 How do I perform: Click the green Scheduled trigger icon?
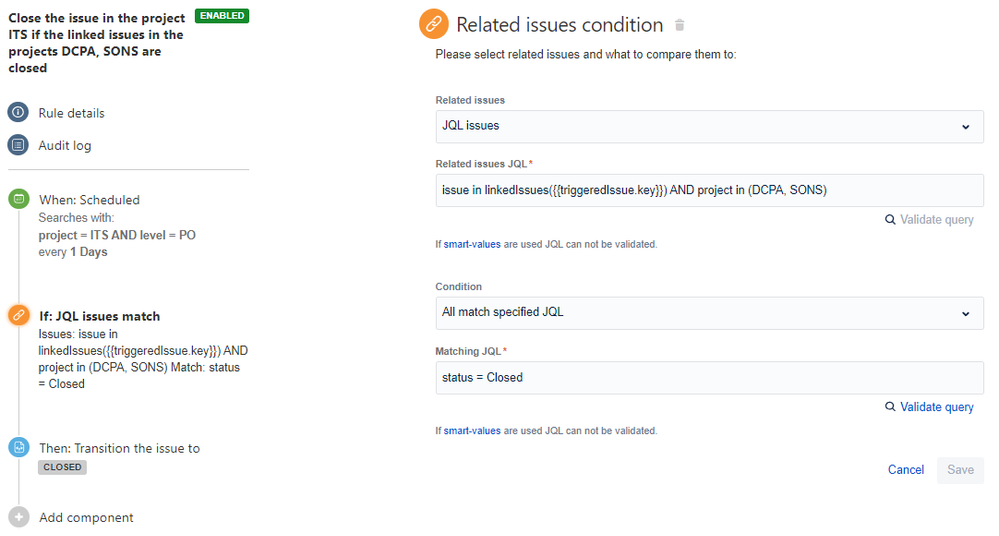point(18,199)
